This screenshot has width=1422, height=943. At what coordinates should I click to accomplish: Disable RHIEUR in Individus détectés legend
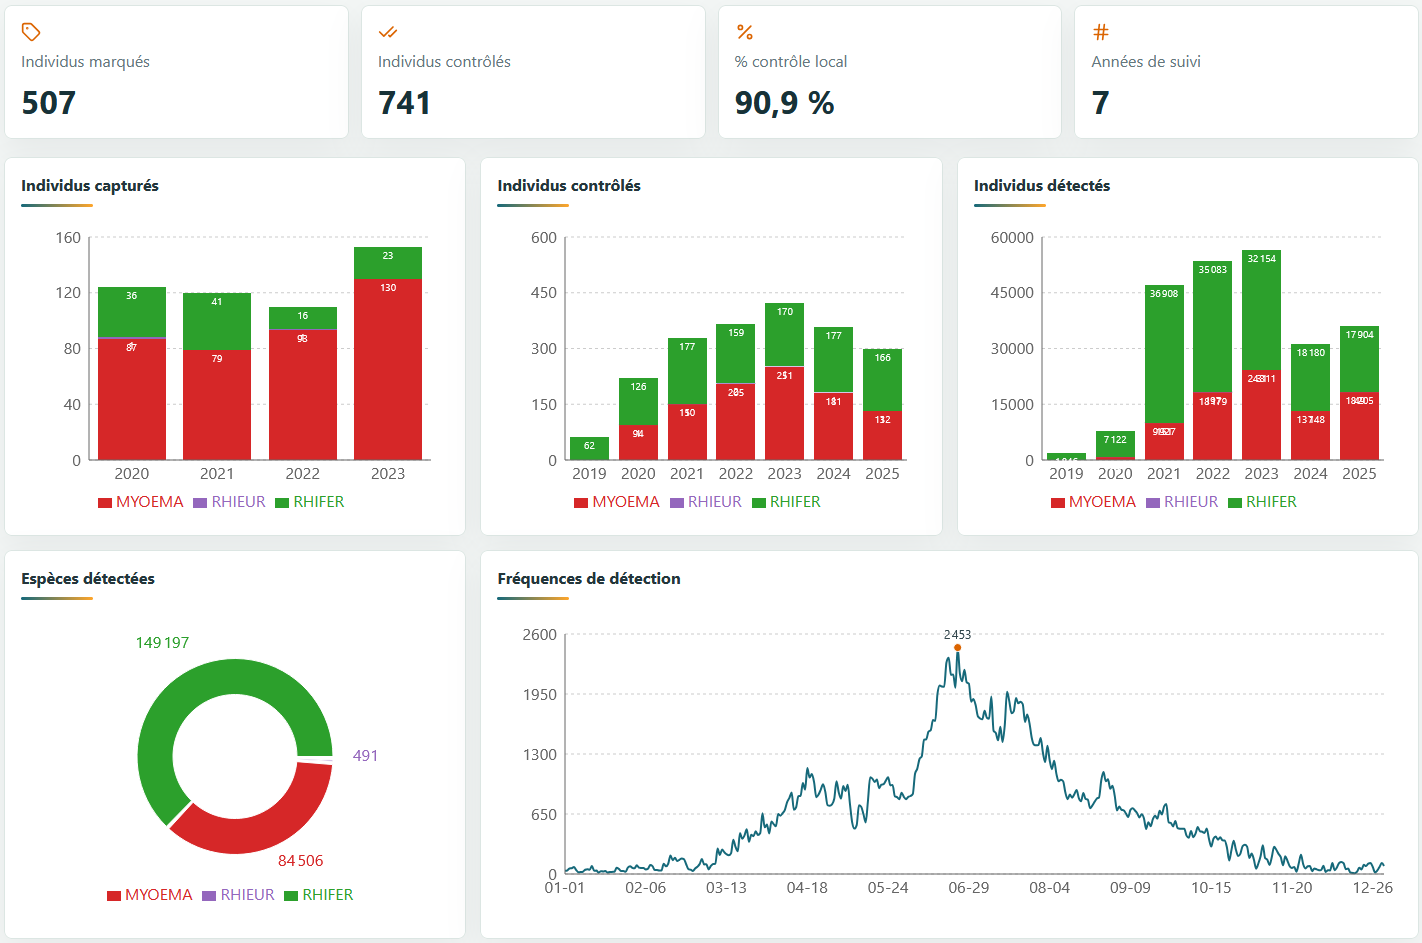pyautogui.click(x=1182, y=502)
